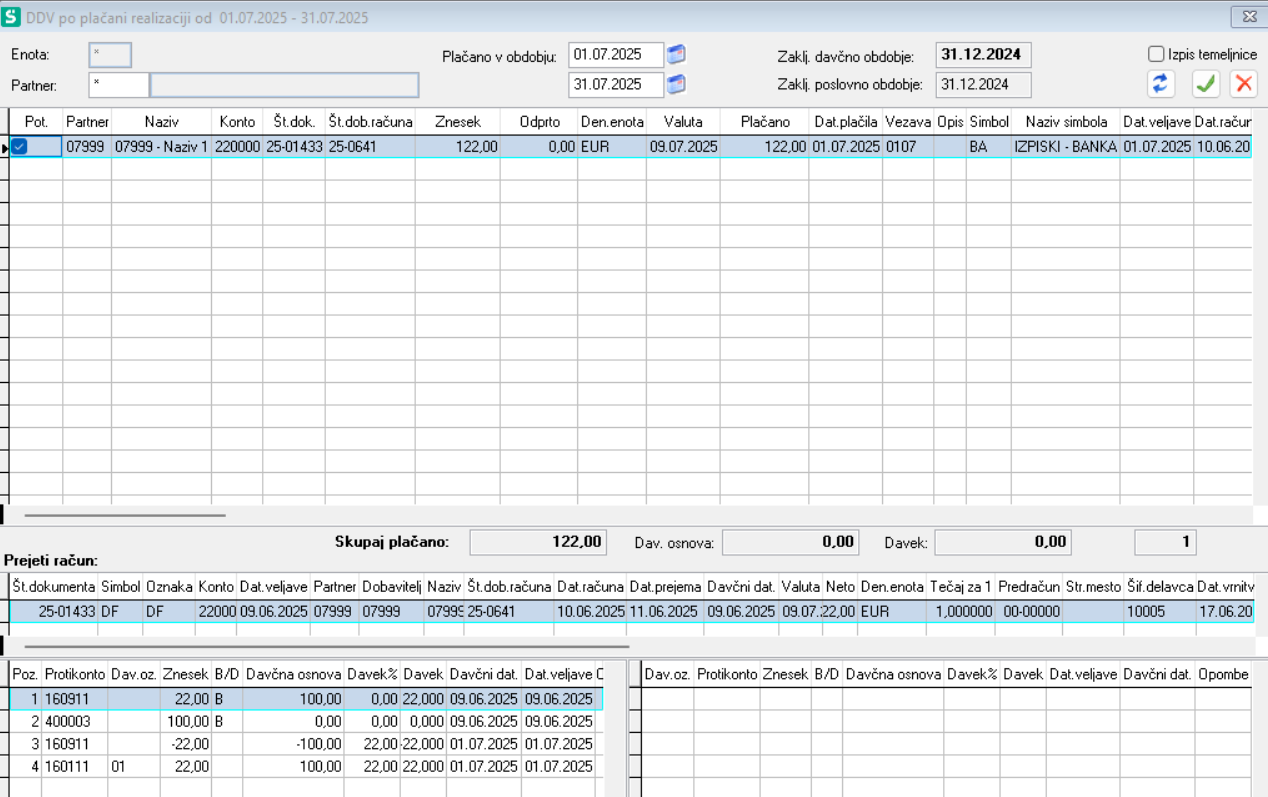
Task: Confirm with the green checkmark icon
Action: 1206,84
